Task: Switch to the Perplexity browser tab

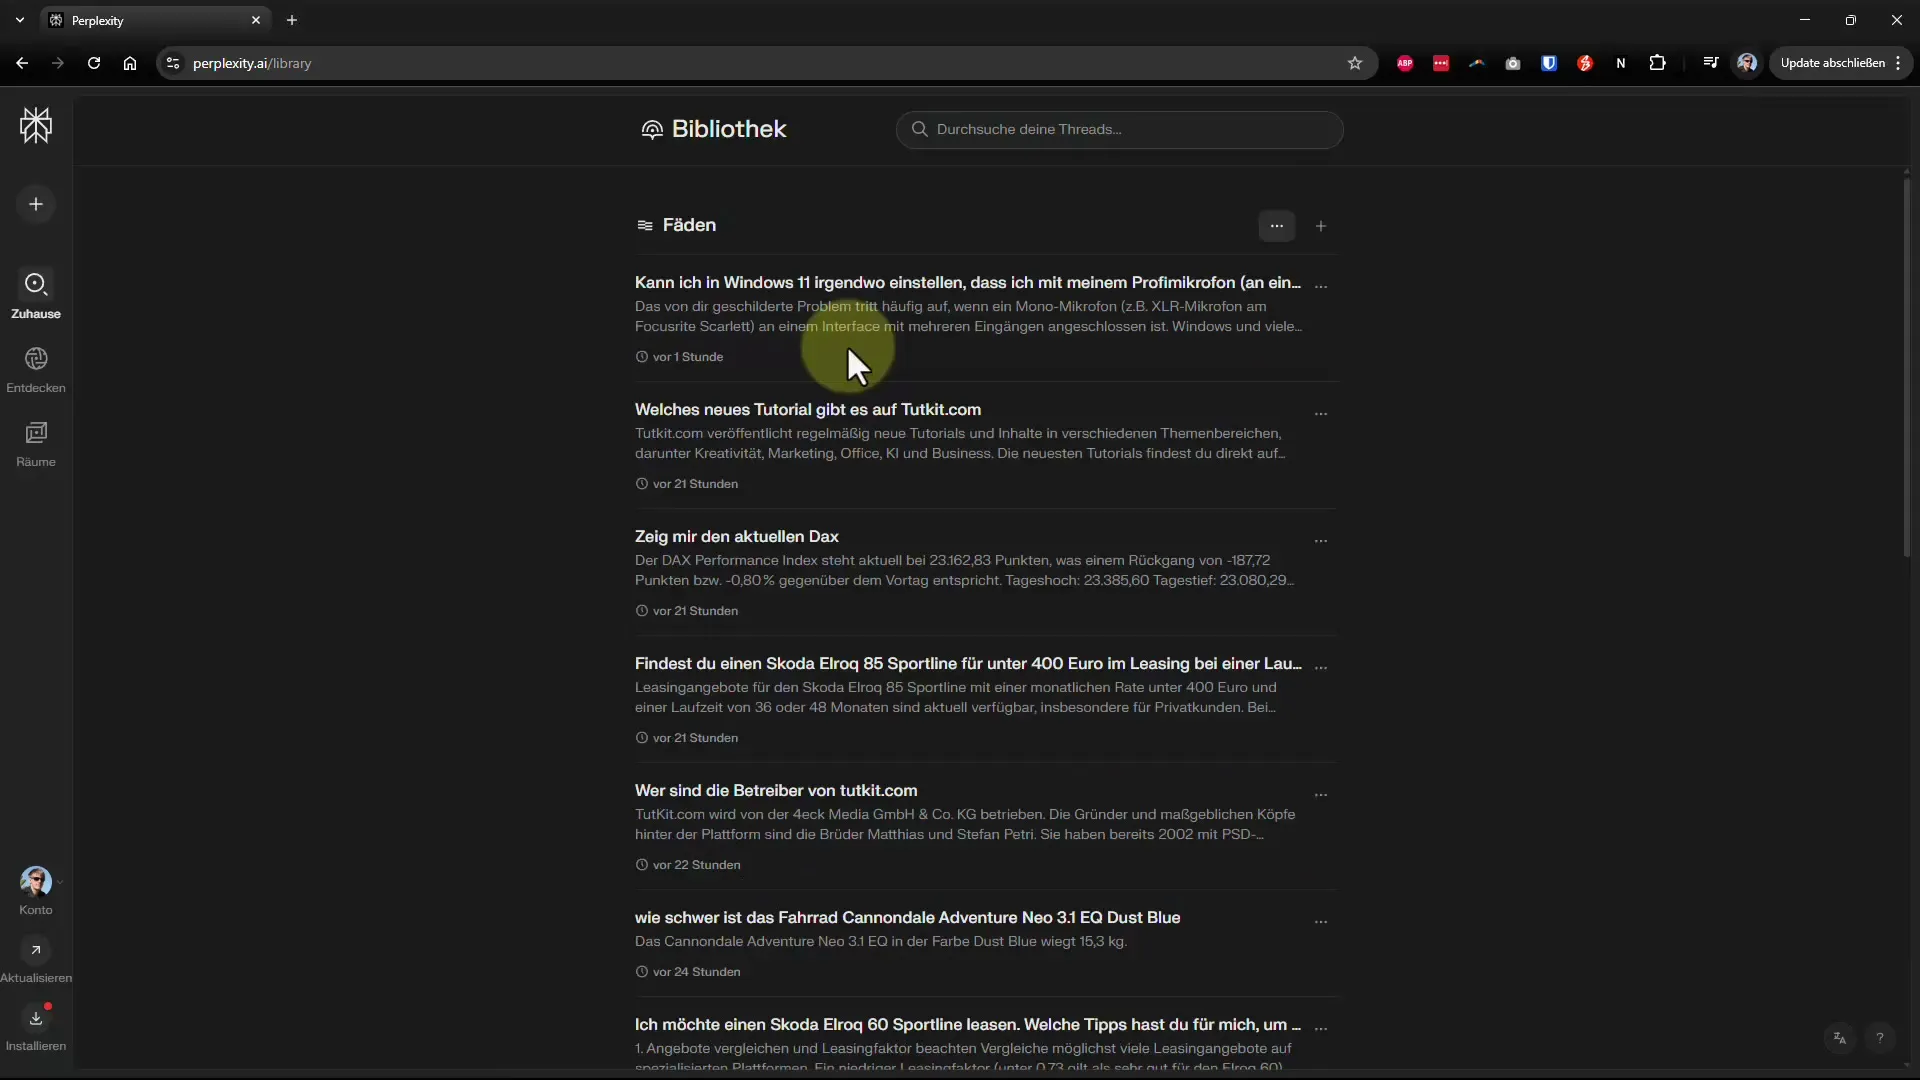Action: coord(155,20)
